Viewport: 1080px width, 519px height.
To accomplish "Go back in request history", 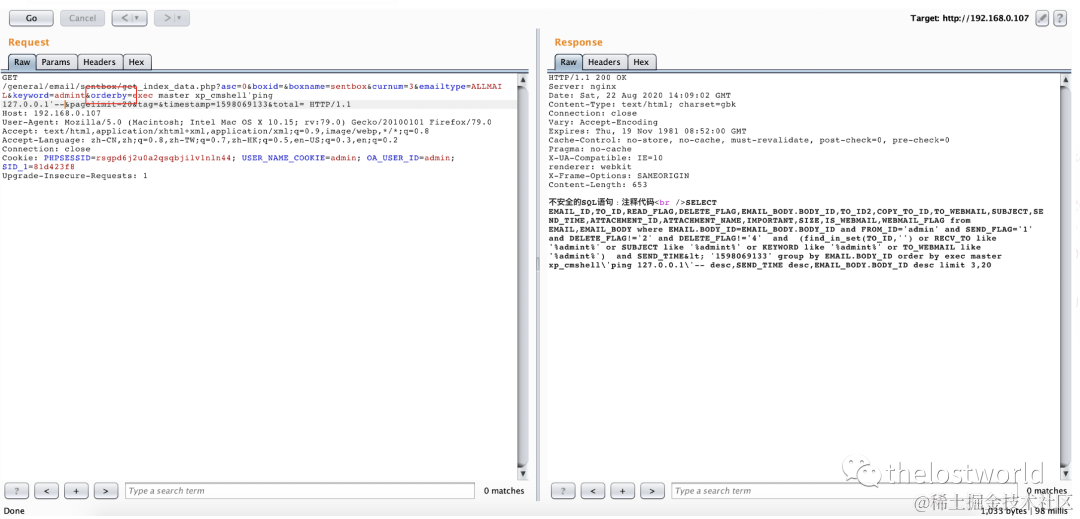I will point(129,18).
